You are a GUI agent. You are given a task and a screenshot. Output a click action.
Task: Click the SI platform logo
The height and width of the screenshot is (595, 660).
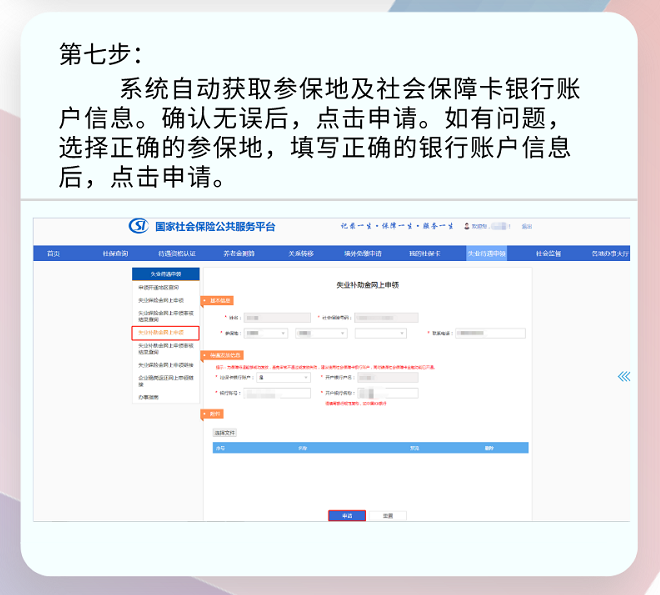click(138, 226)
